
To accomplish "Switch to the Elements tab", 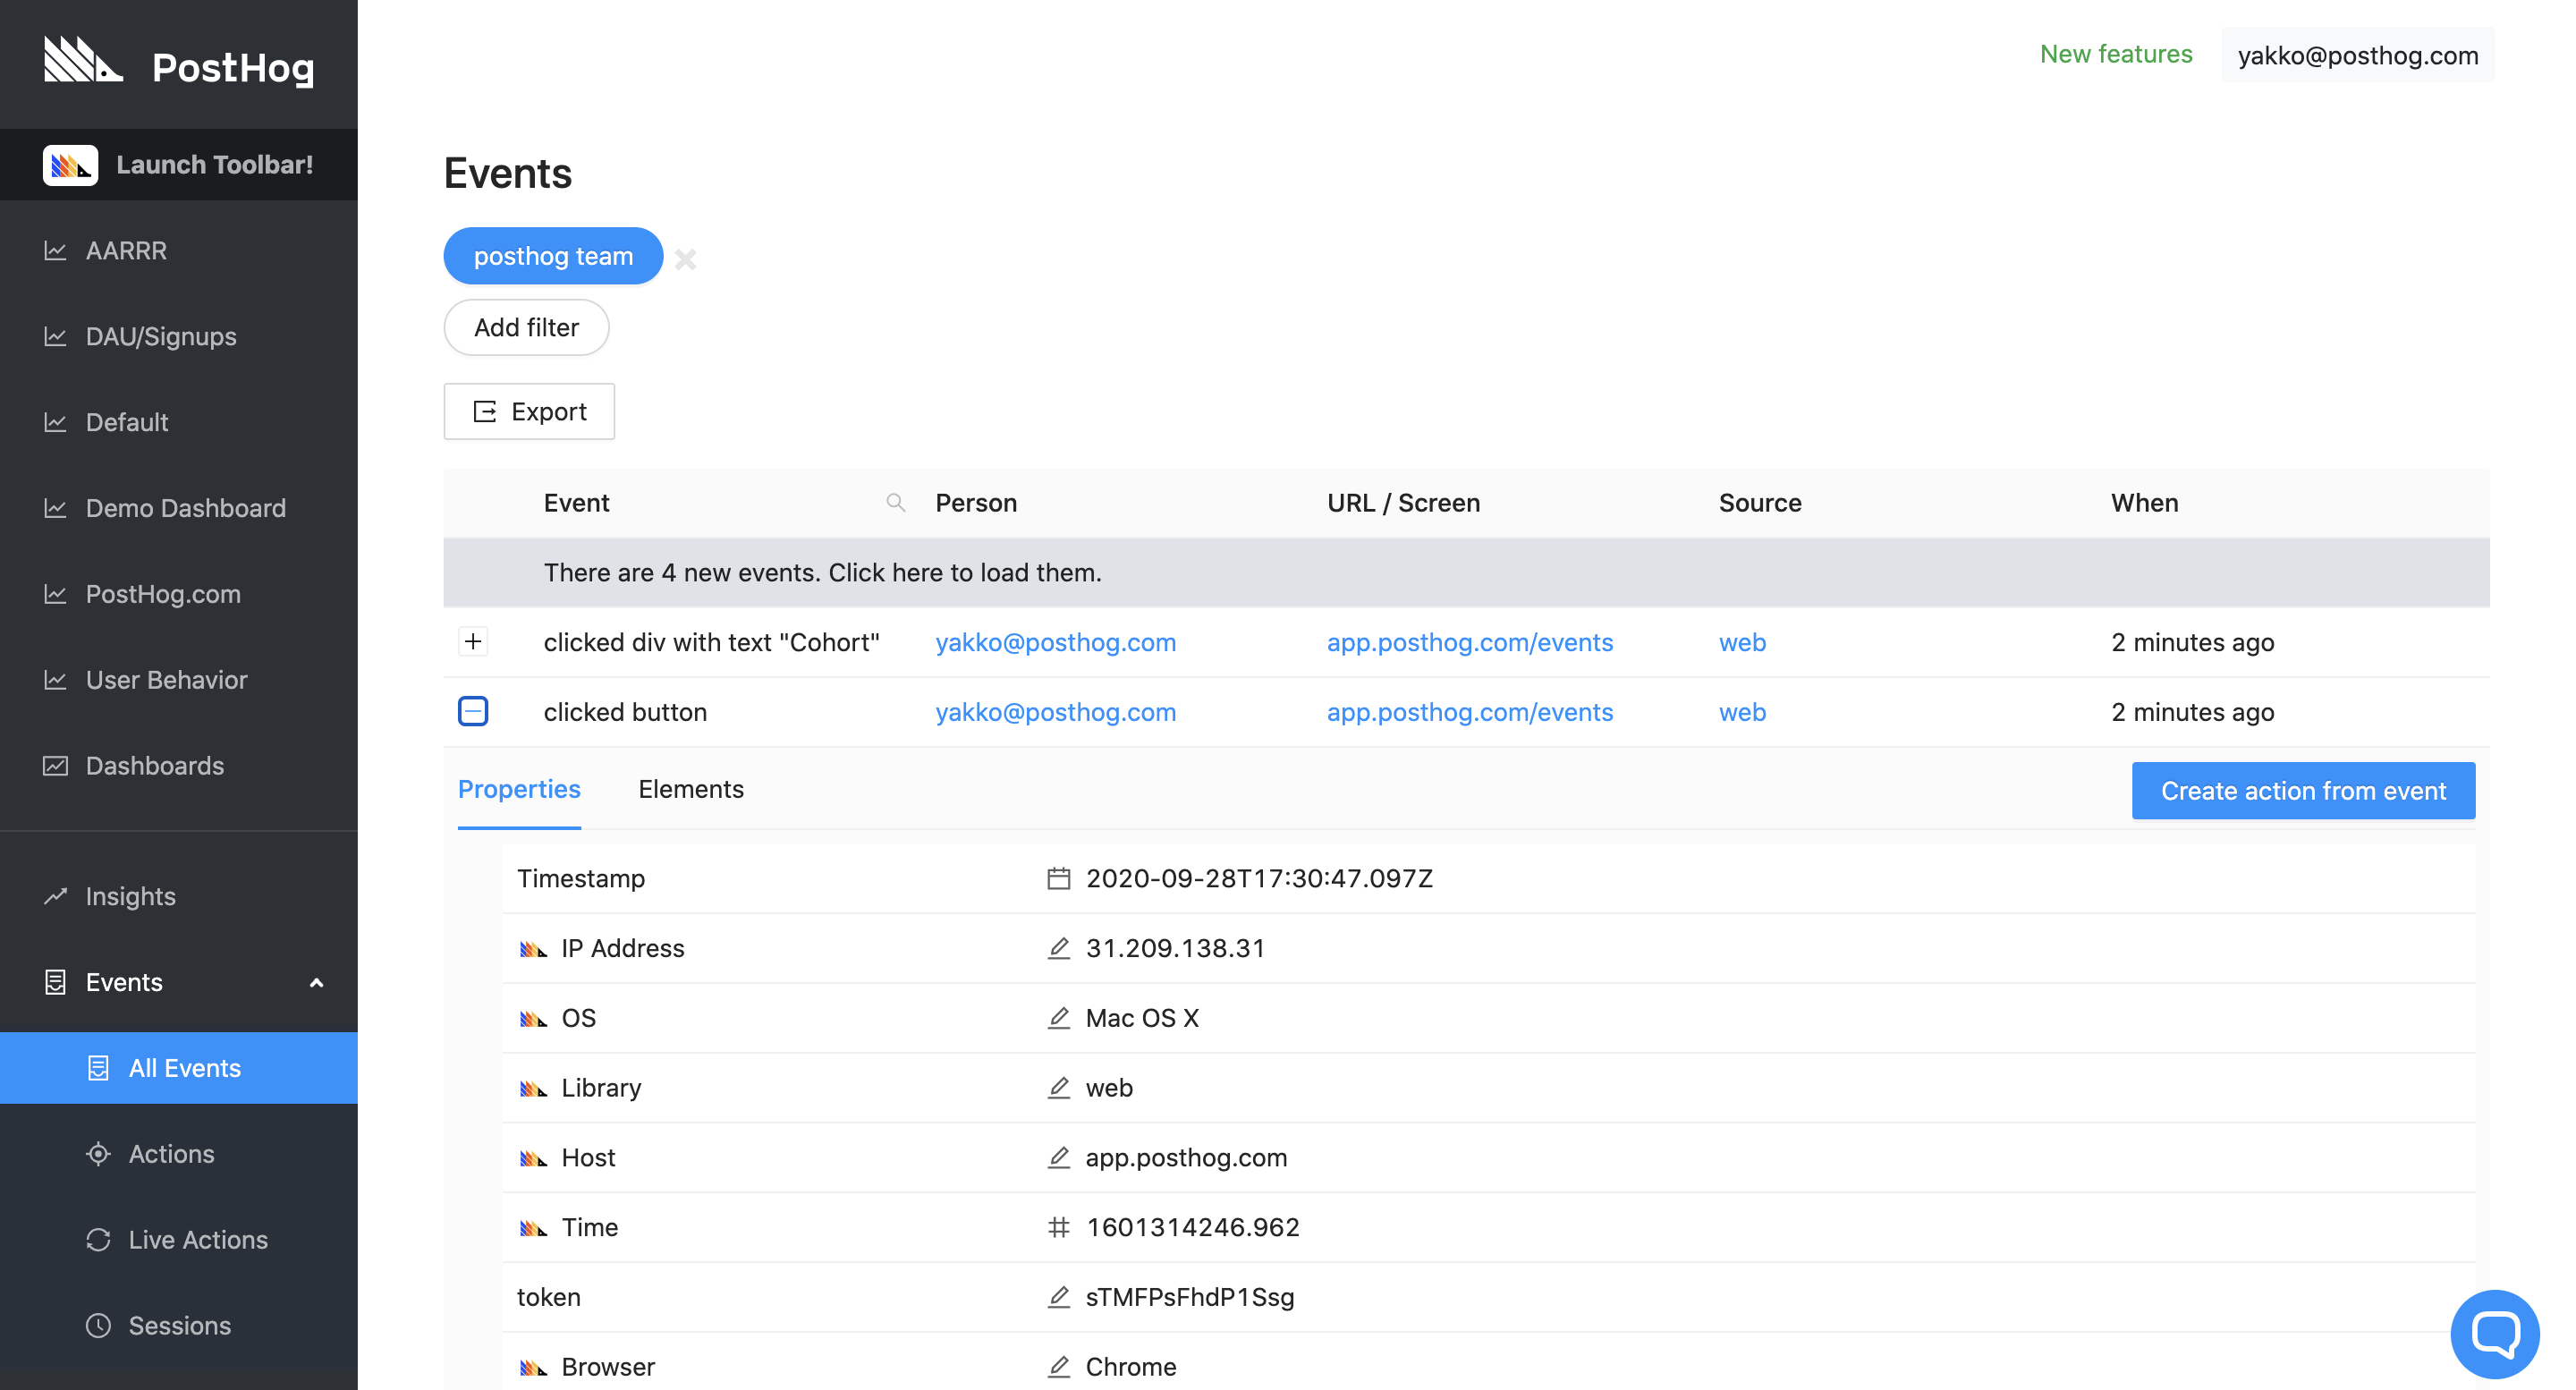I will point(690,789).
